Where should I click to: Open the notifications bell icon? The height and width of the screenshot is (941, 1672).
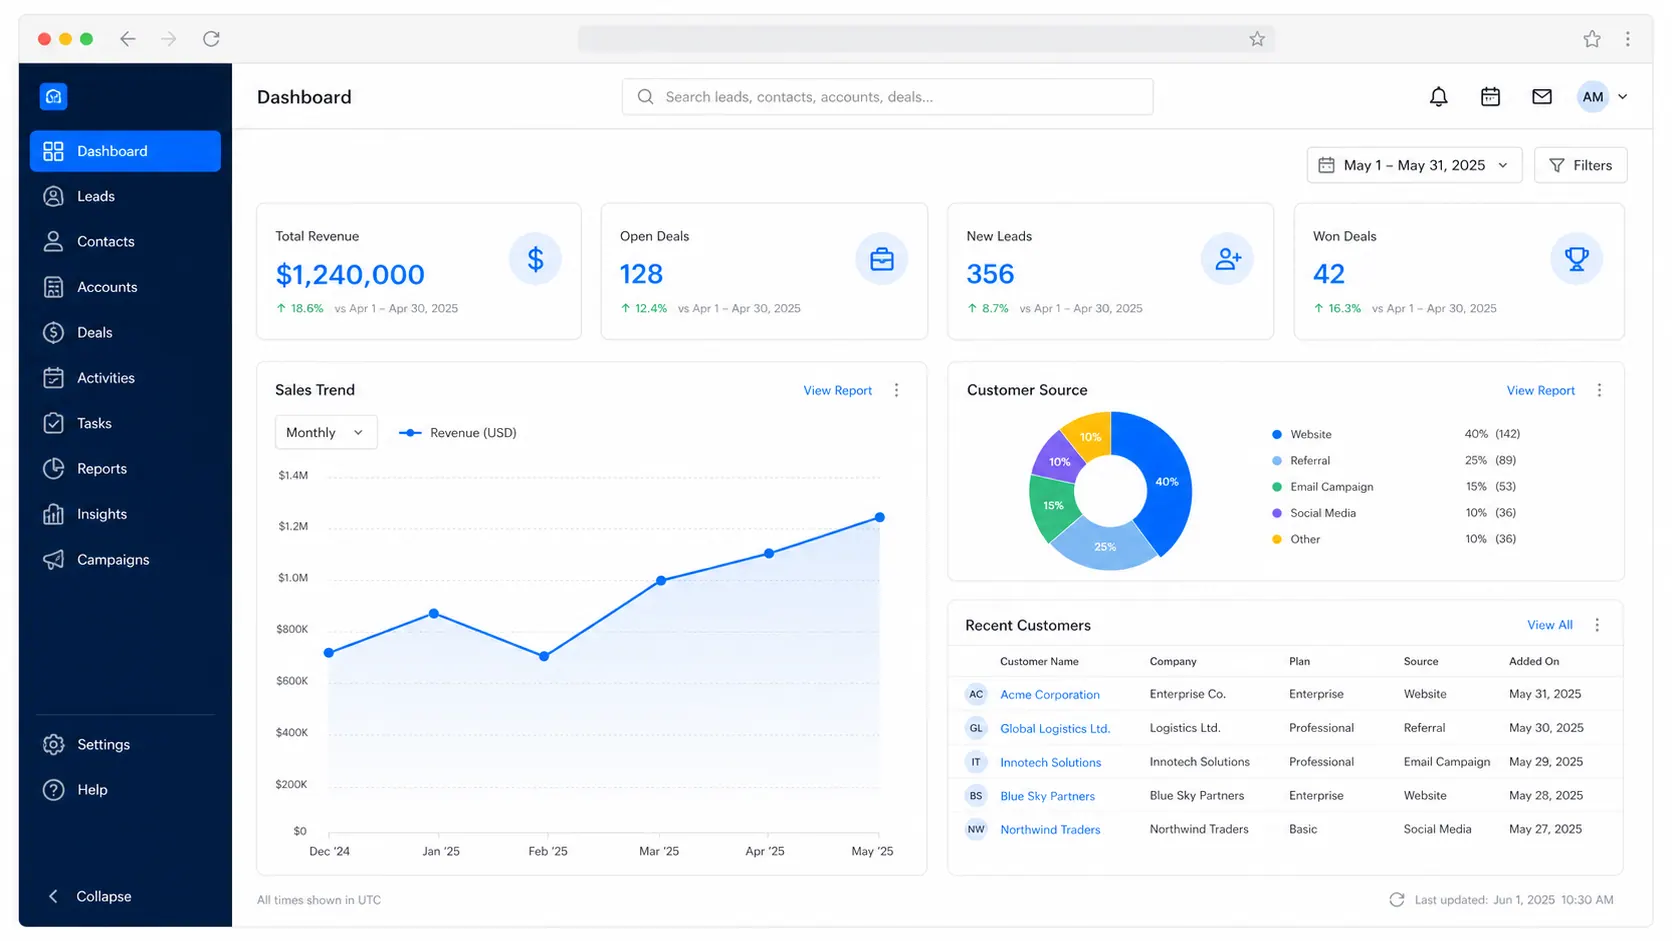[1438, 97]
